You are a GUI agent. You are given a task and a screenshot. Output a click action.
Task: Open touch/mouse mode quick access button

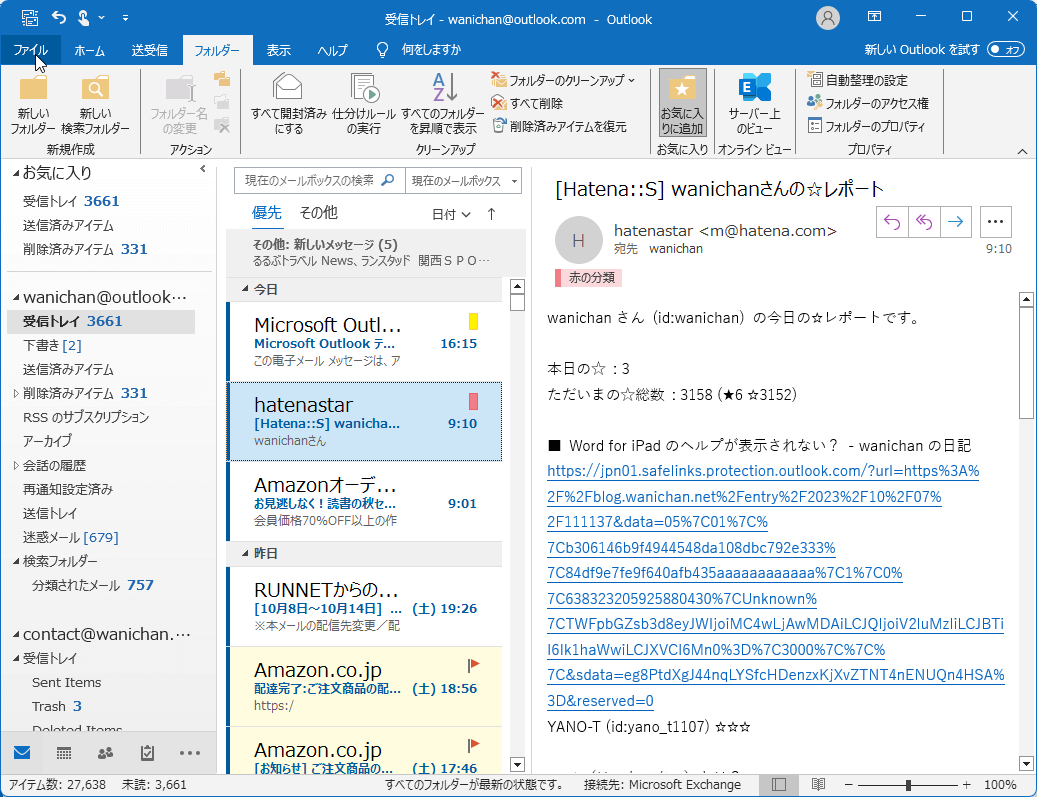point(83,18)
